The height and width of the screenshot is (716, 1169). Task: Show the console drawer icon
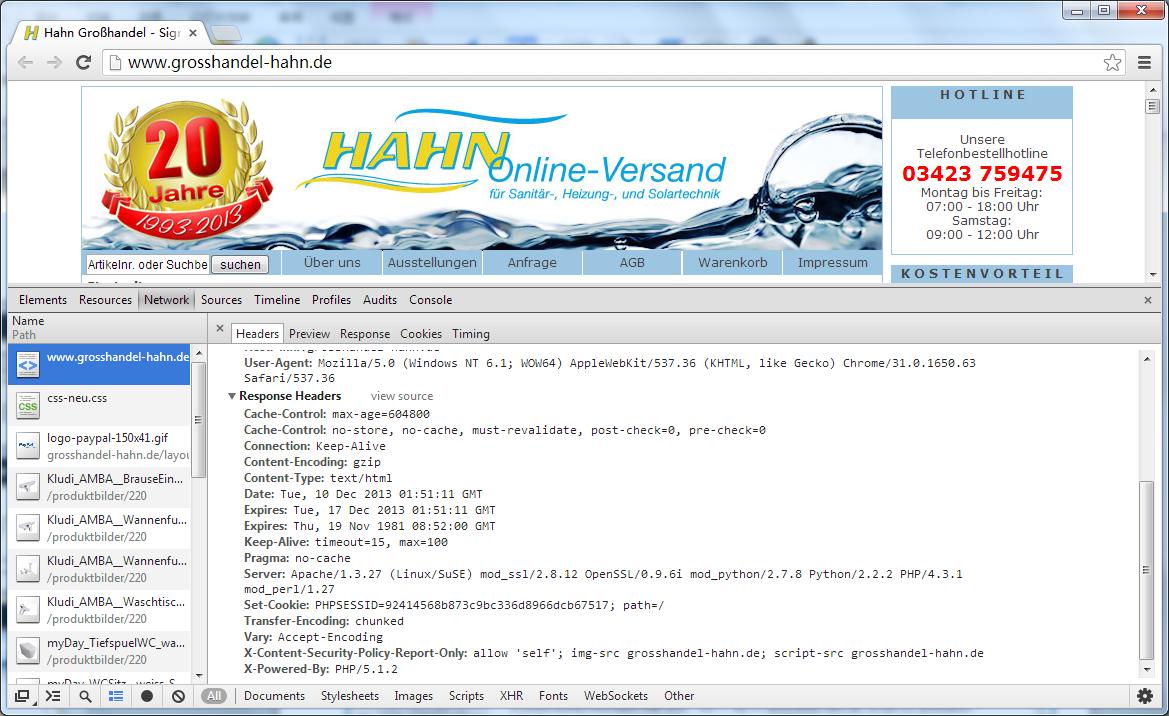click(53, 696)
